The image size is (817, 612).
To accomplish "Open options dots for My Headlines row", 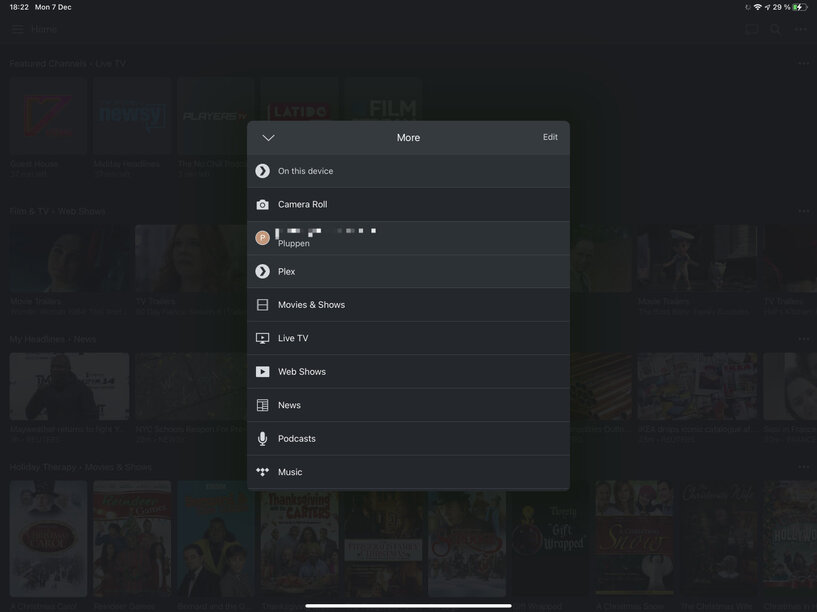I will click(x=803, y=339).
